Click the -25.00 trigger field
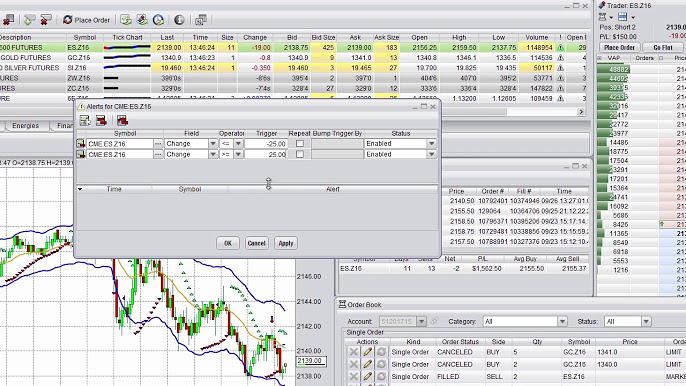The image size is (686, 386). tap(266, 144)
